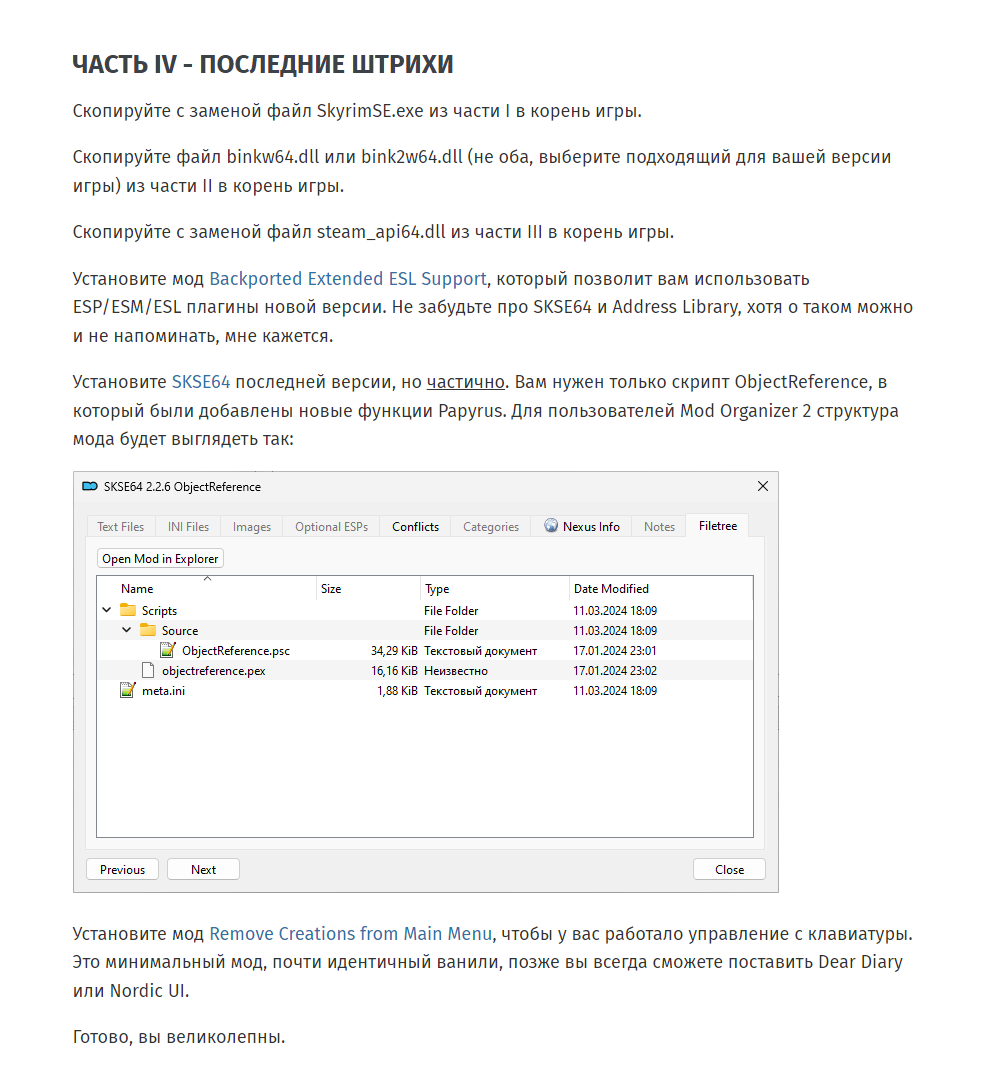Image resolution: width=990 pixels, height=1070 pixels.
Task: Click the 16,16 KiB size cell
Action: point(394,671)
